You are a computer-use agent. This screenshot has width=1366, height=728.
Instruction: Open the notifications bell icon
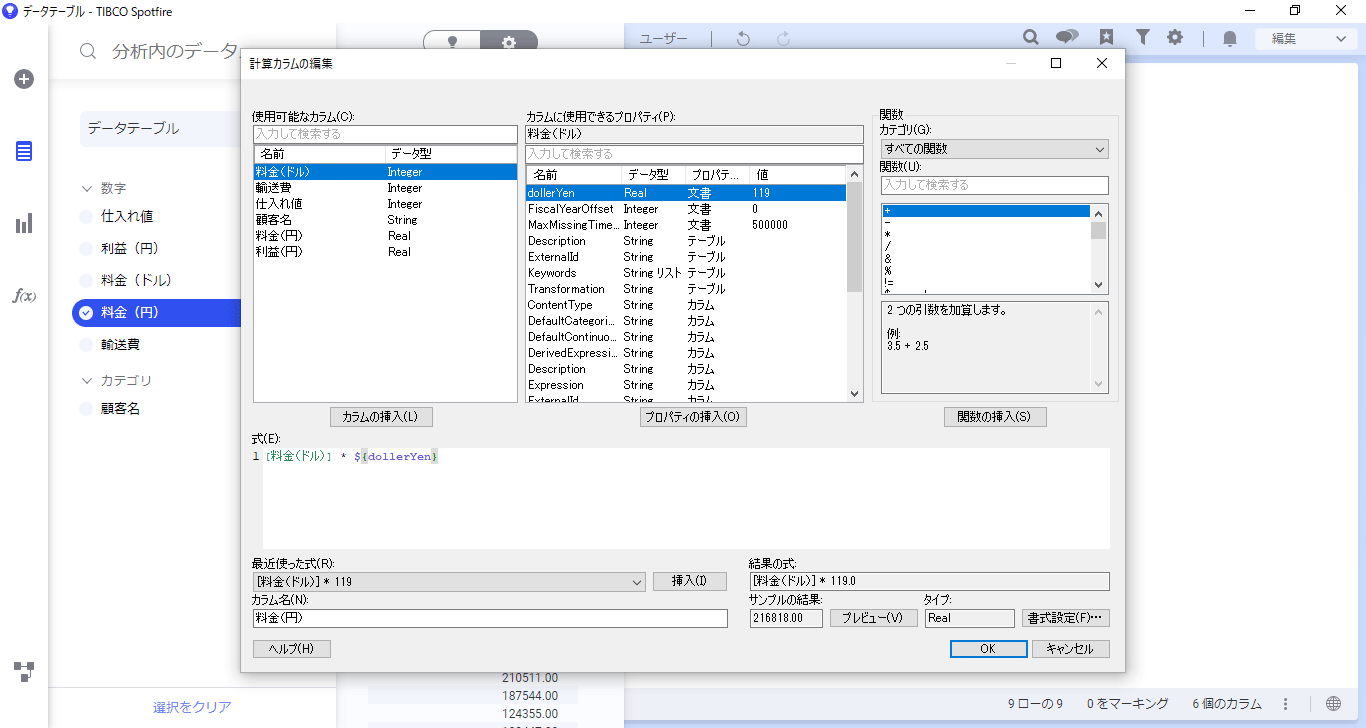point(1230,39)
